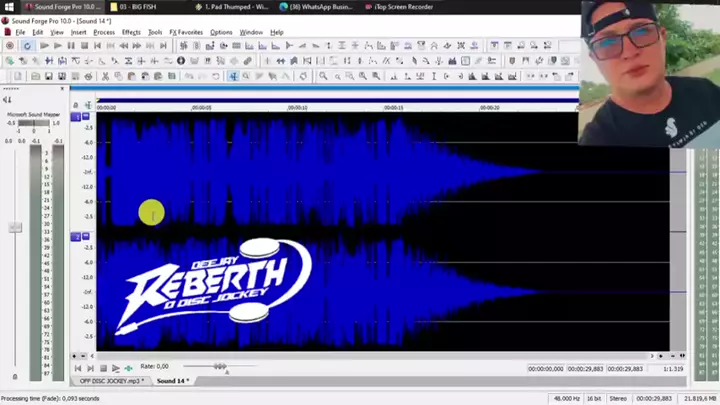
Task: Select the Edit tool in the toolbar
Action: (x=233, y=76)
